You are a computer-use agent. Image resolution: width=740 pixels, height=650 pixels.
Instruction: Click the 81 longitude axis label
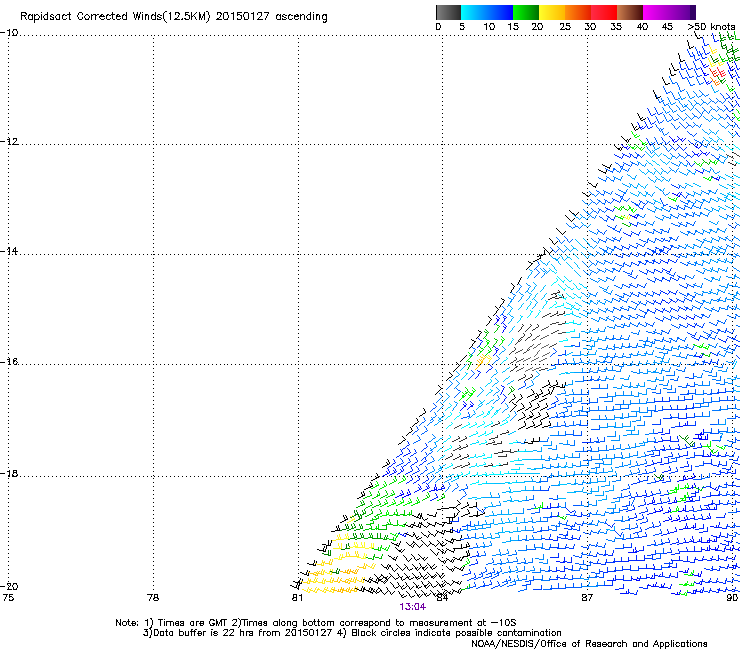pyautogui.click(x=297, y=598)
